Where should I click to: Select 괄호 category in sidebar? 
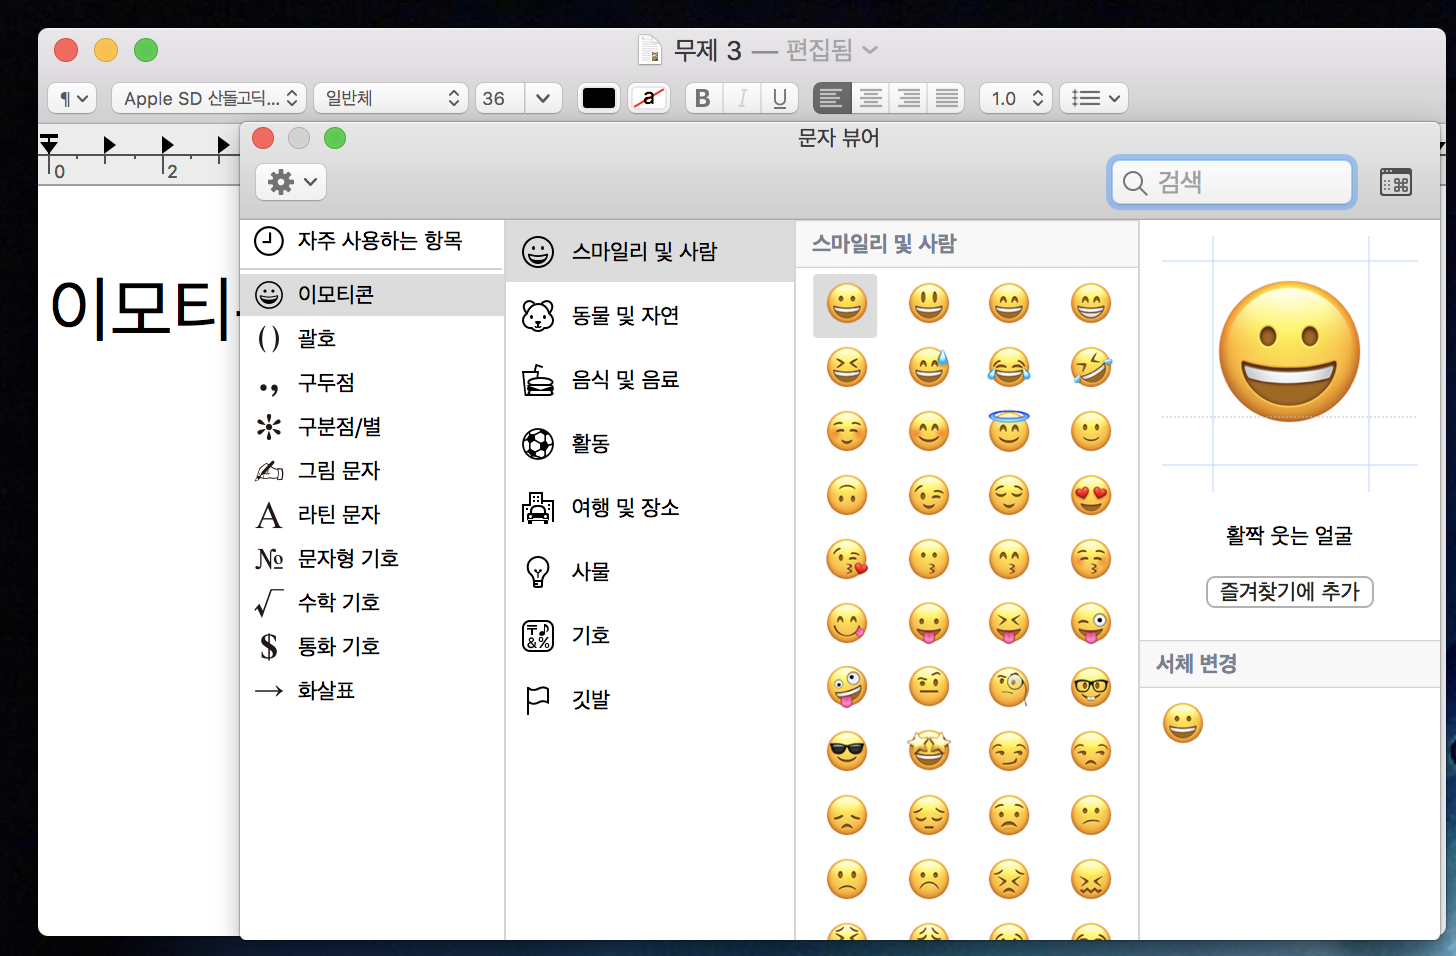click(x=372, y=338)
